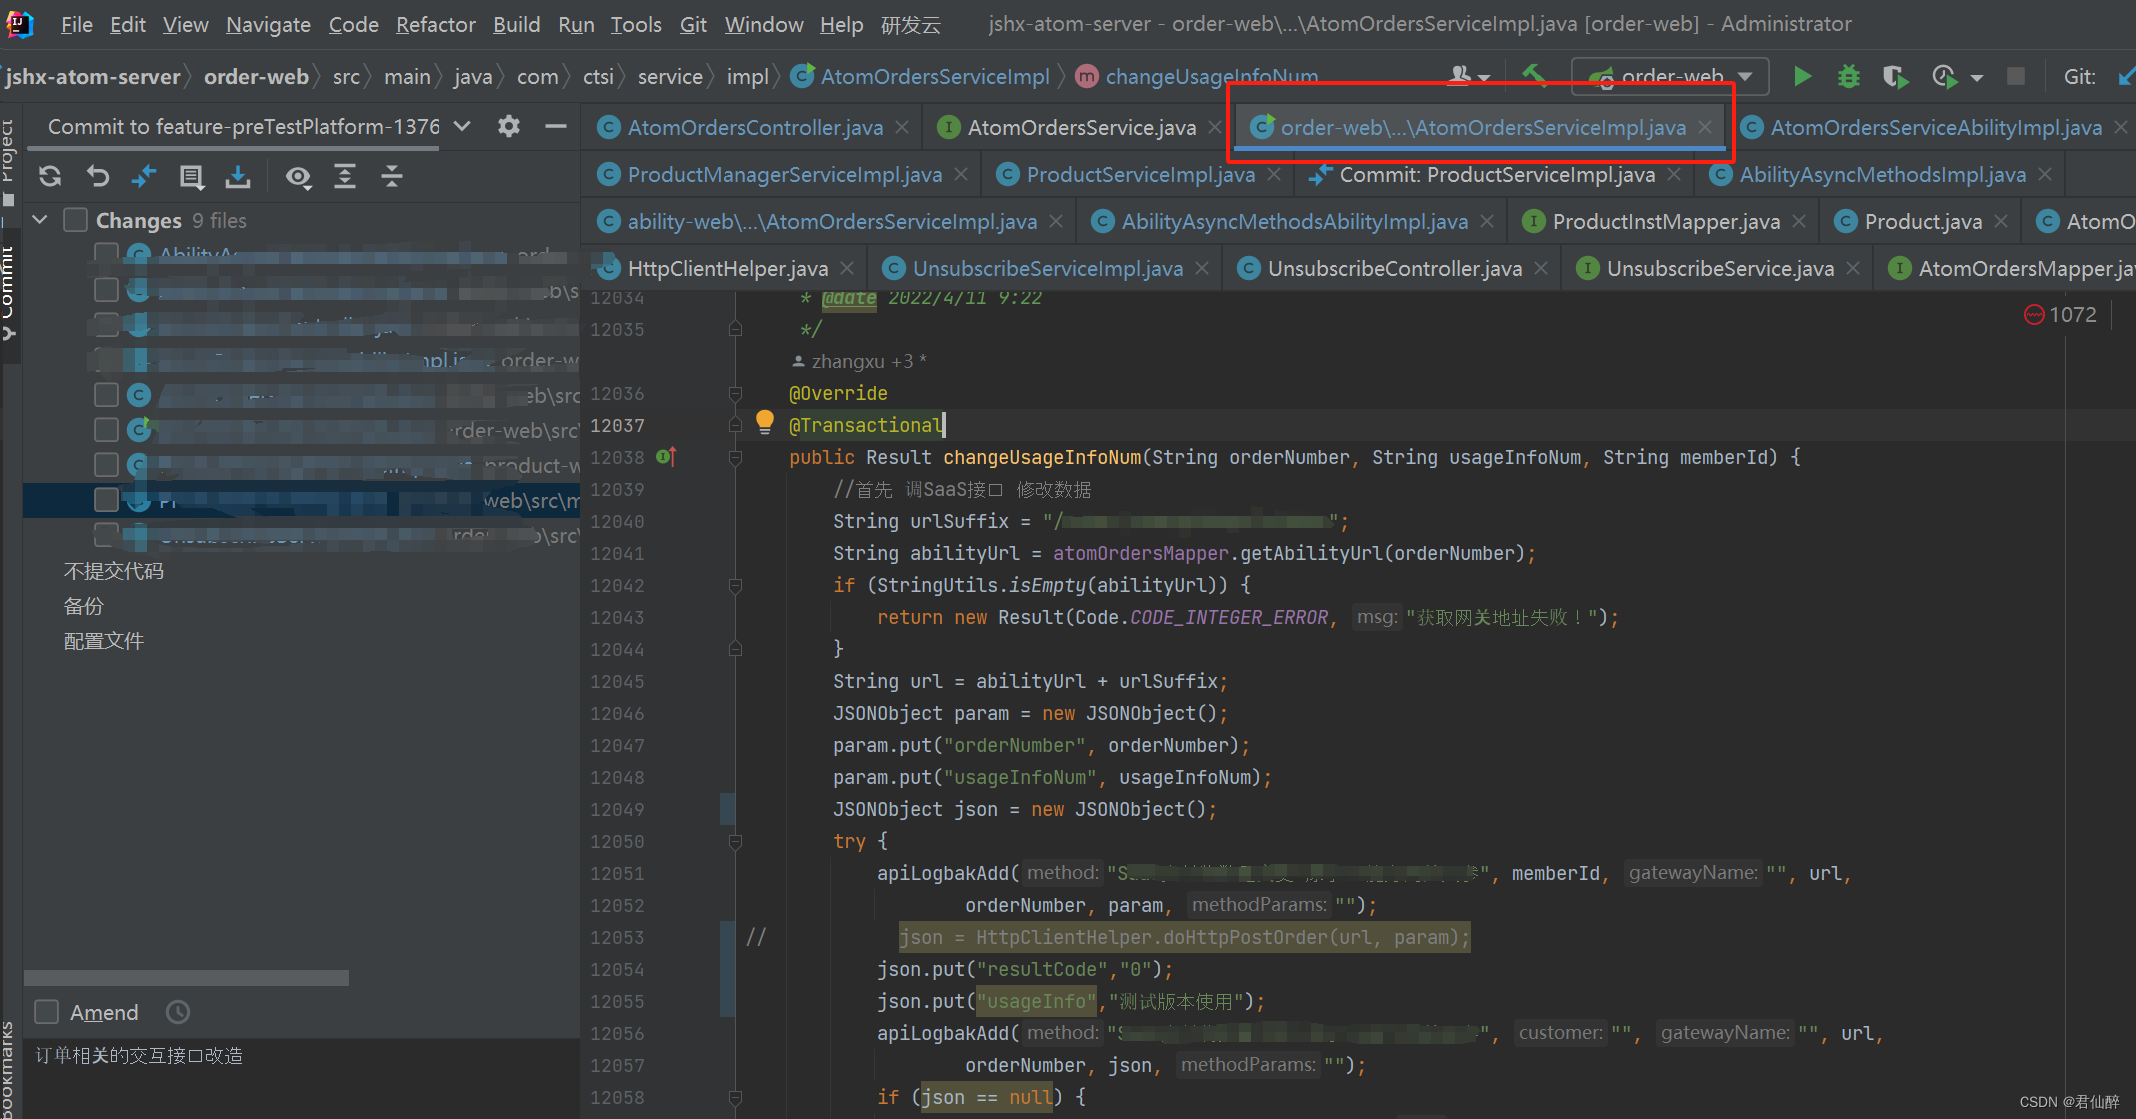Enable the Amend checkbox
The image size is (2136, 1119).
click(x=47, y=1012)
